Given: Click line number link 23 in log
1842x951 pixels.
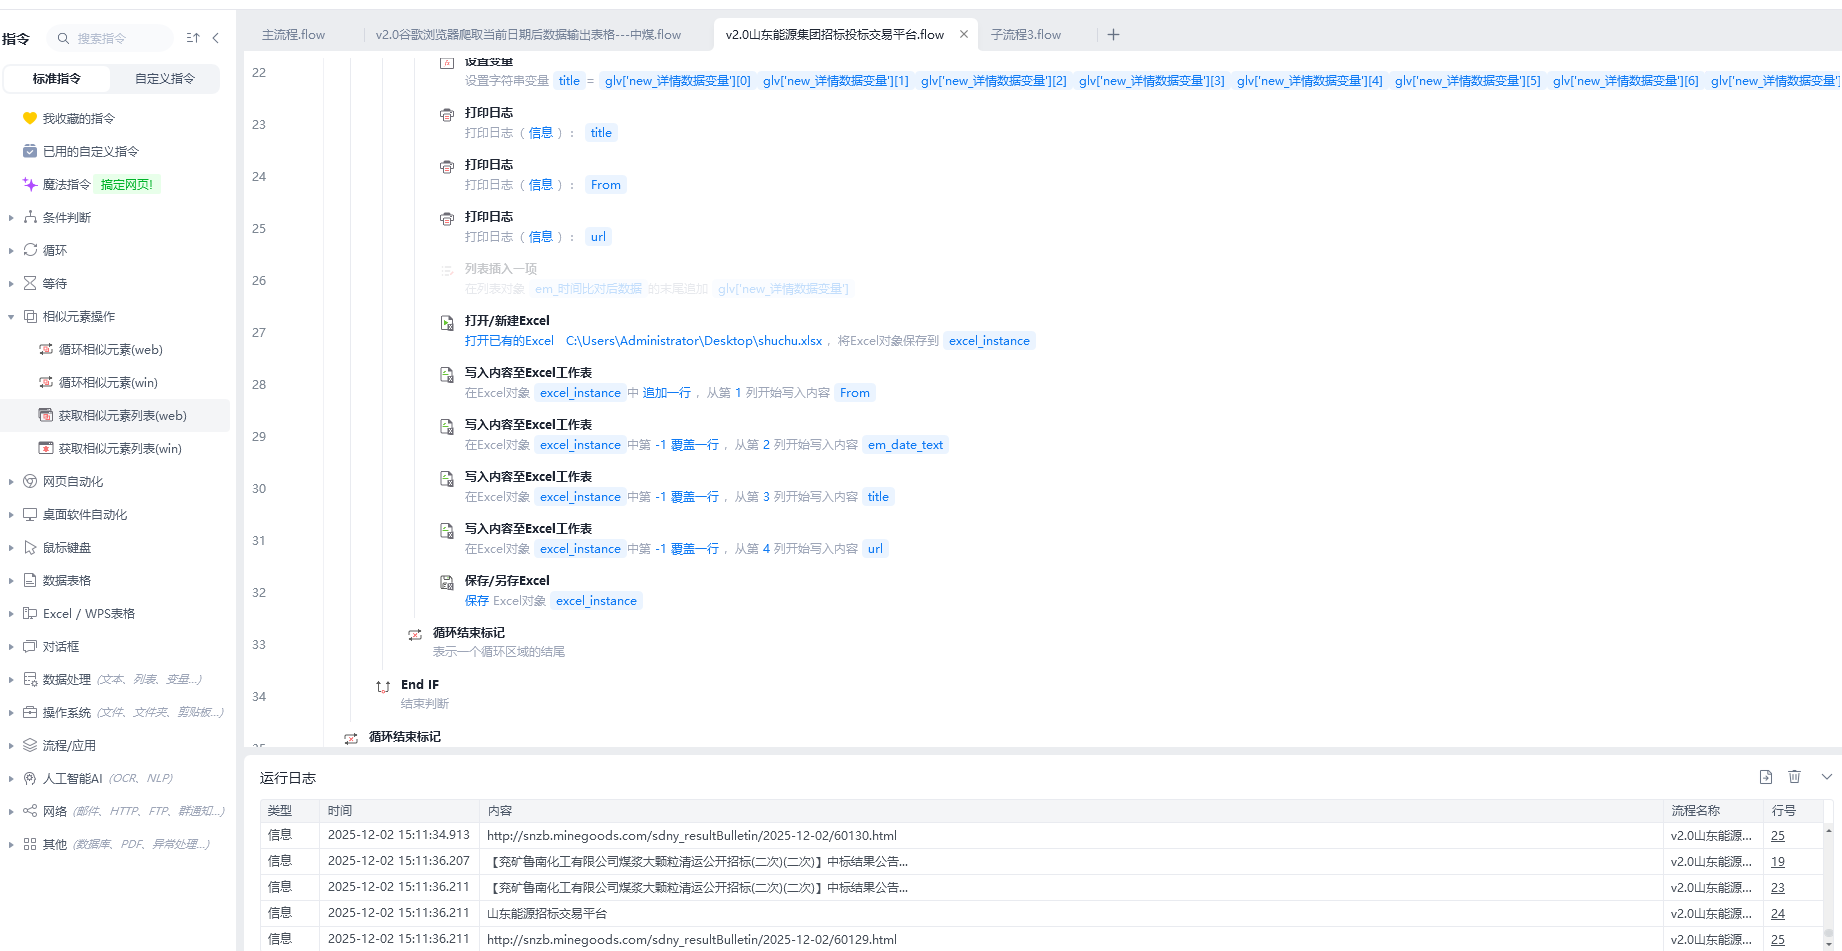Looking at the screenshot, I should point(1777,888).
